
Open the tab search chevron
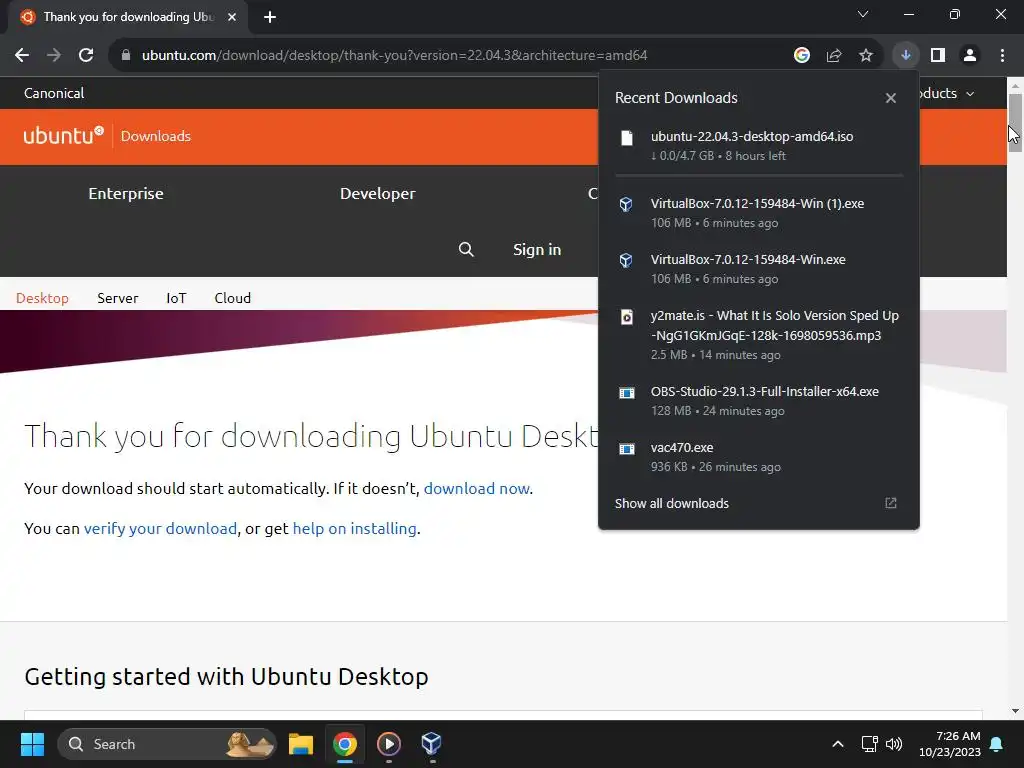tap(863, 14)
